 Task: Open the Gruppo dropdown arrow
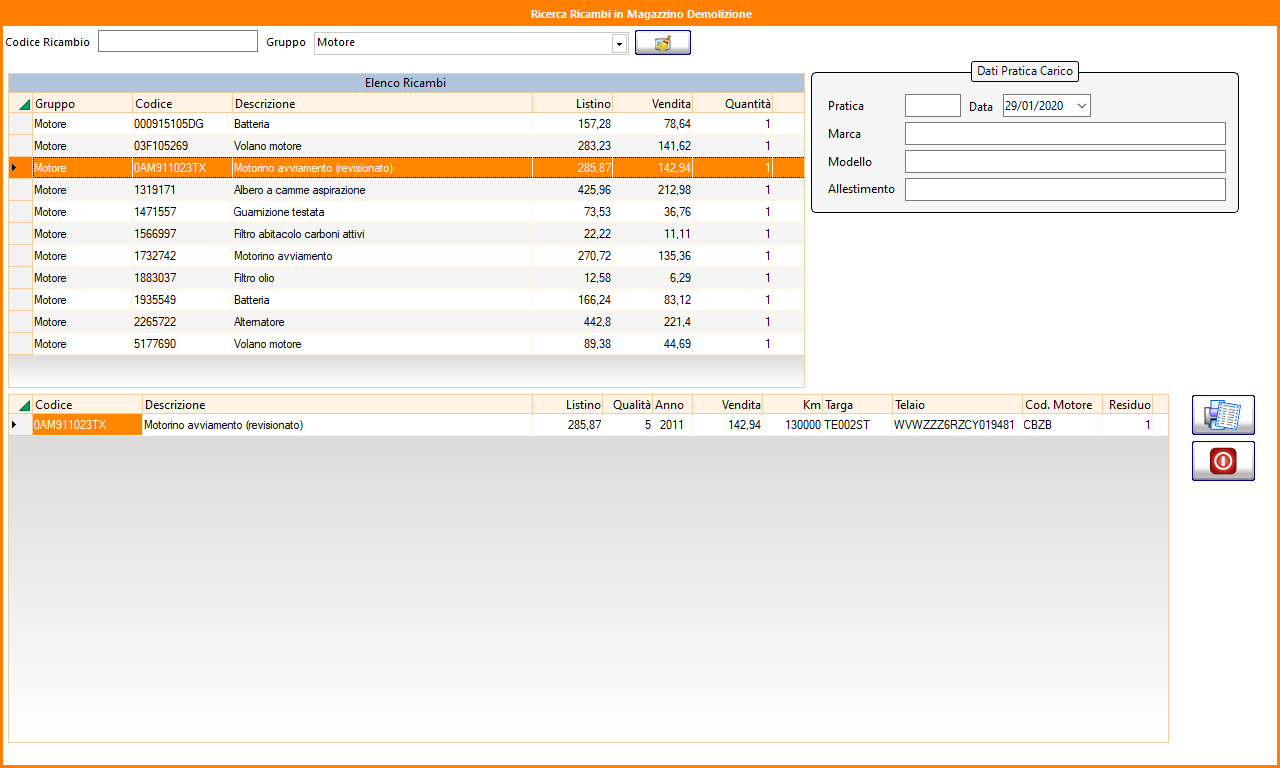point(620,43)
